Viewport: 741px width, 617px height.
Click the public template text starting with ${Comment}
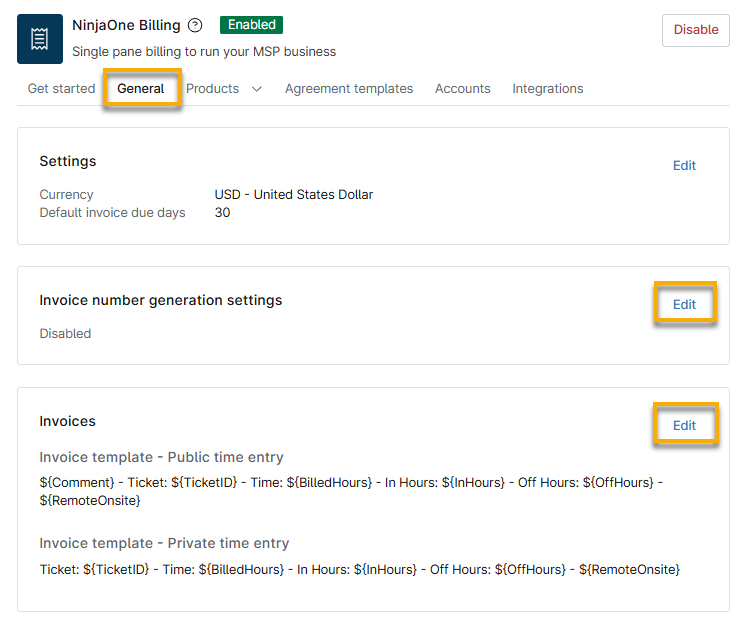351,491
